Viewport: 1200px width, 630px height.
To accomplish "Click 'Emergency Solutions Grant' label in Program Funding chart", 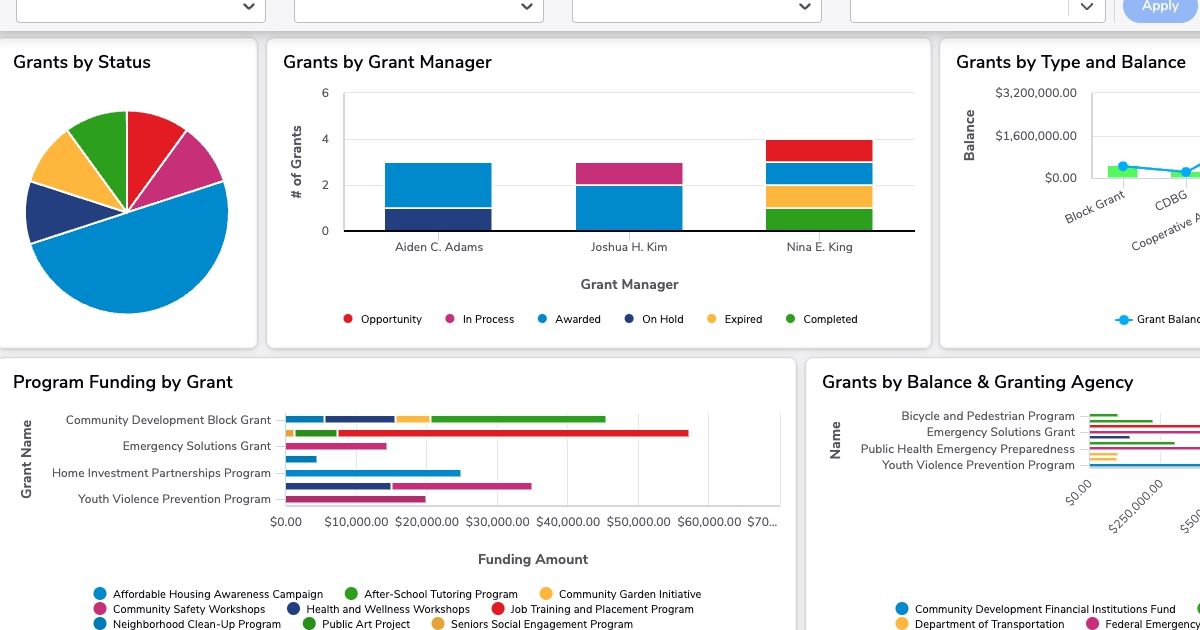I will (197, 446).
